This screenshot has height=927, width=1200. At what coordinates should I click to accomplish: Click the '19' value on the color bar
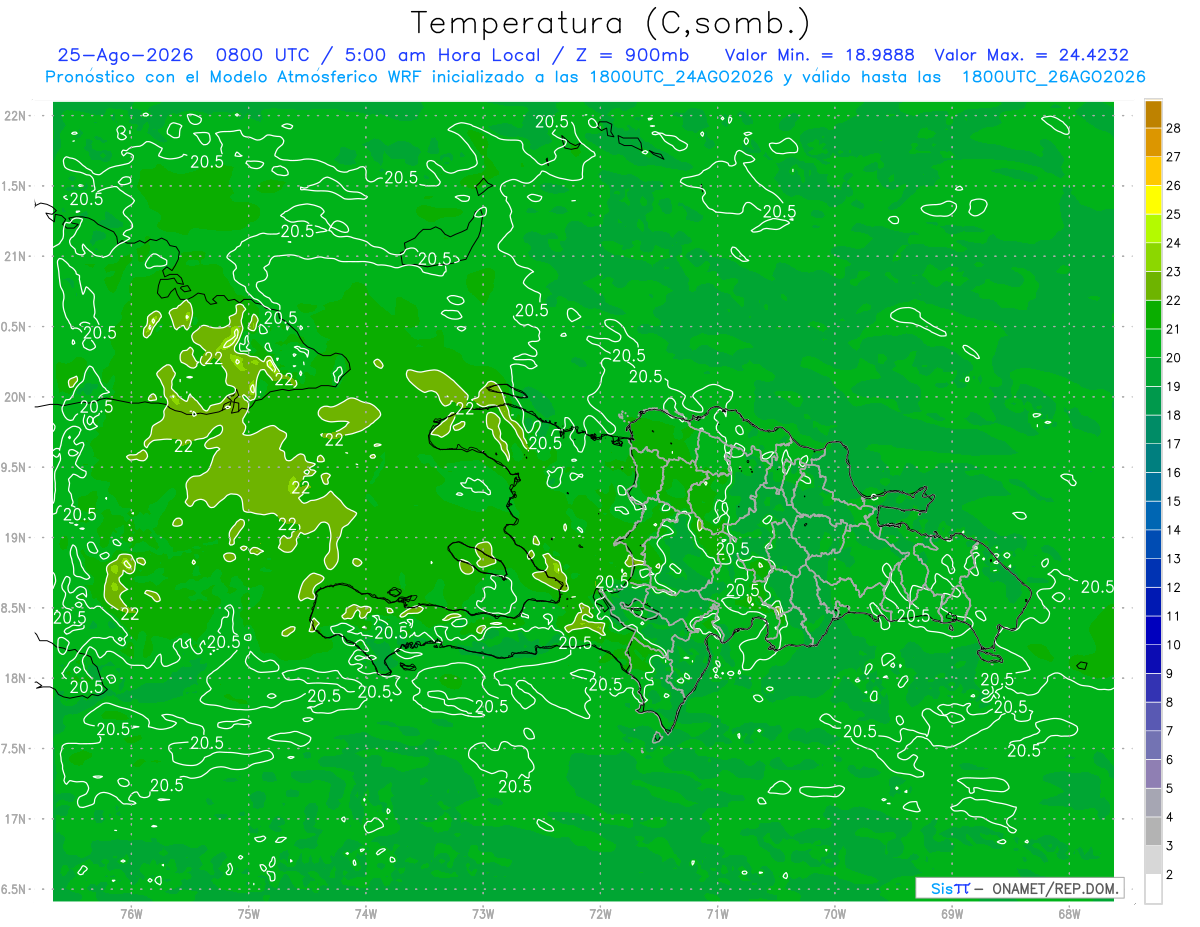coord(1174,387)
